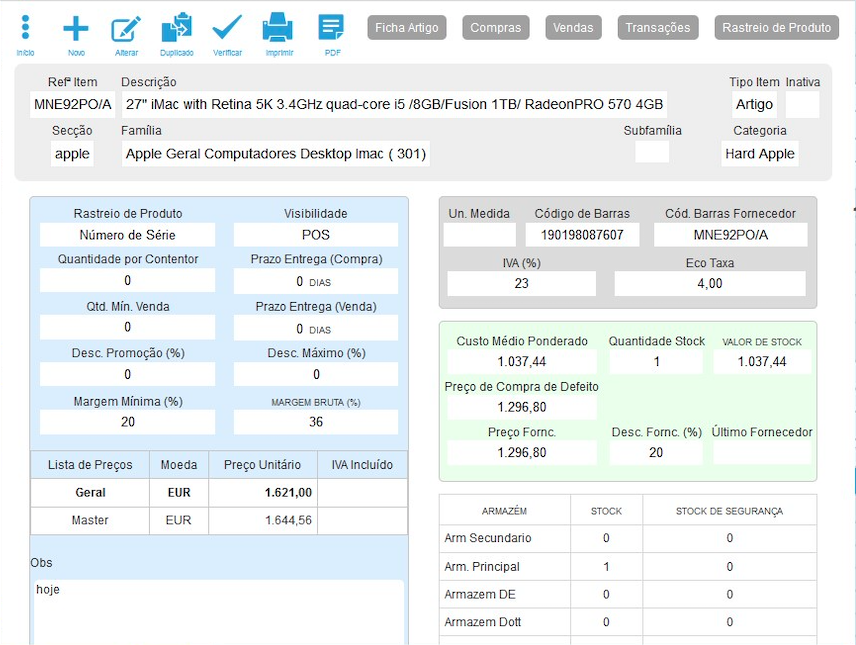856x645 pixels.
Task: Open the Compras tab
Action: pos(496,27)
